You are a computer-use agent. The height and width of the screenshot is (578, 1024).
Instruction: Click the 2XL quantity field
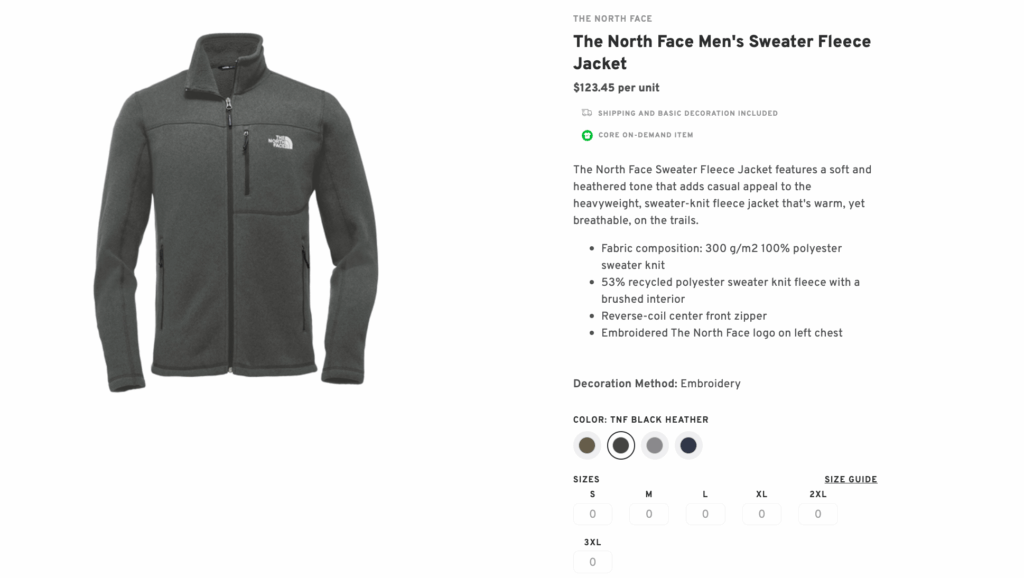pos(818,513)
